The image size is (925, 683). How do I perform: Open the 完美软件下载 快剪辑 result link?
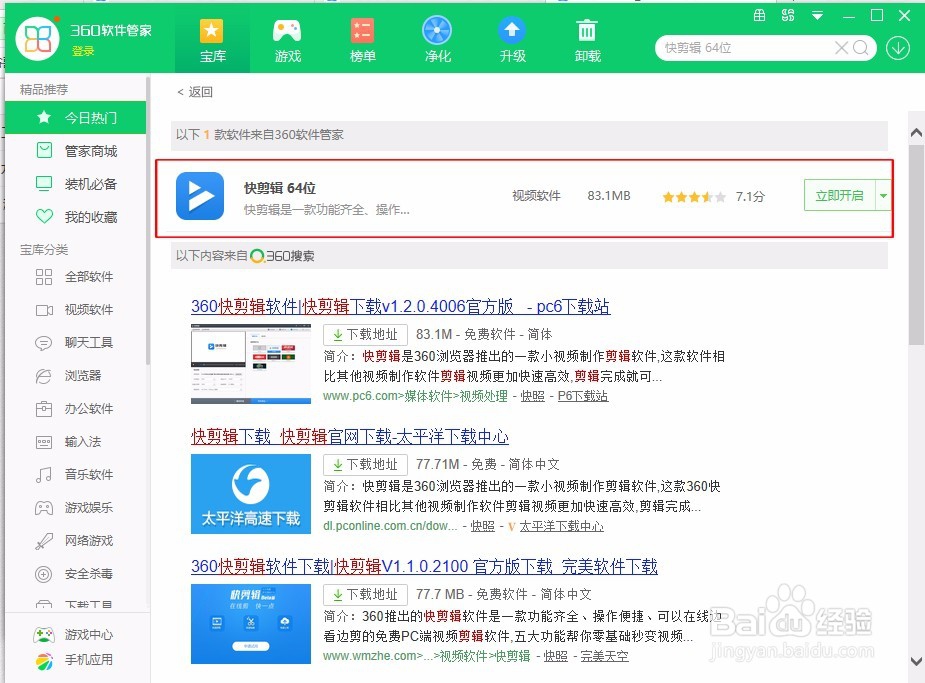point(424,566)
